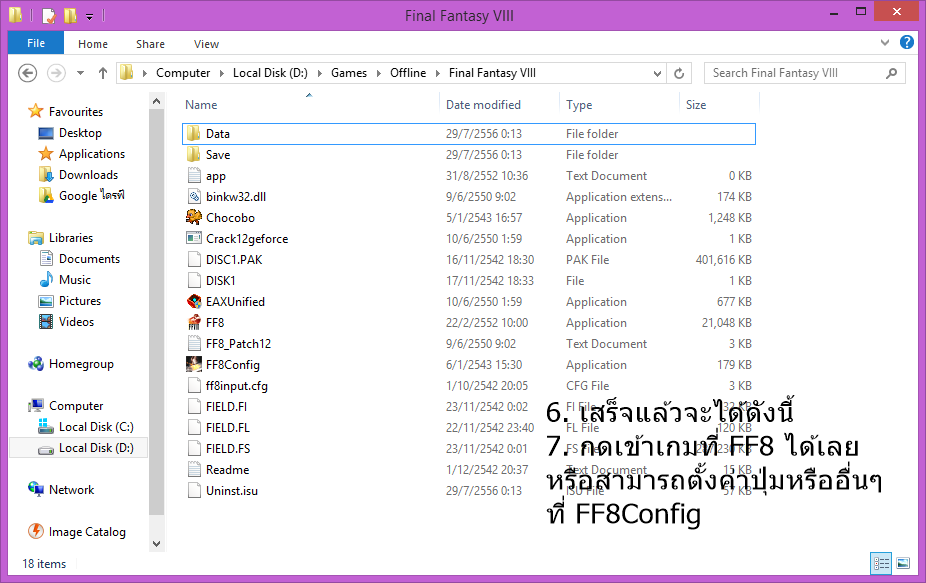Viewport: 926px width, 583px height.
Task: Open address bar history dropdown
Action: pyautogui.click(x=657, y=73)
